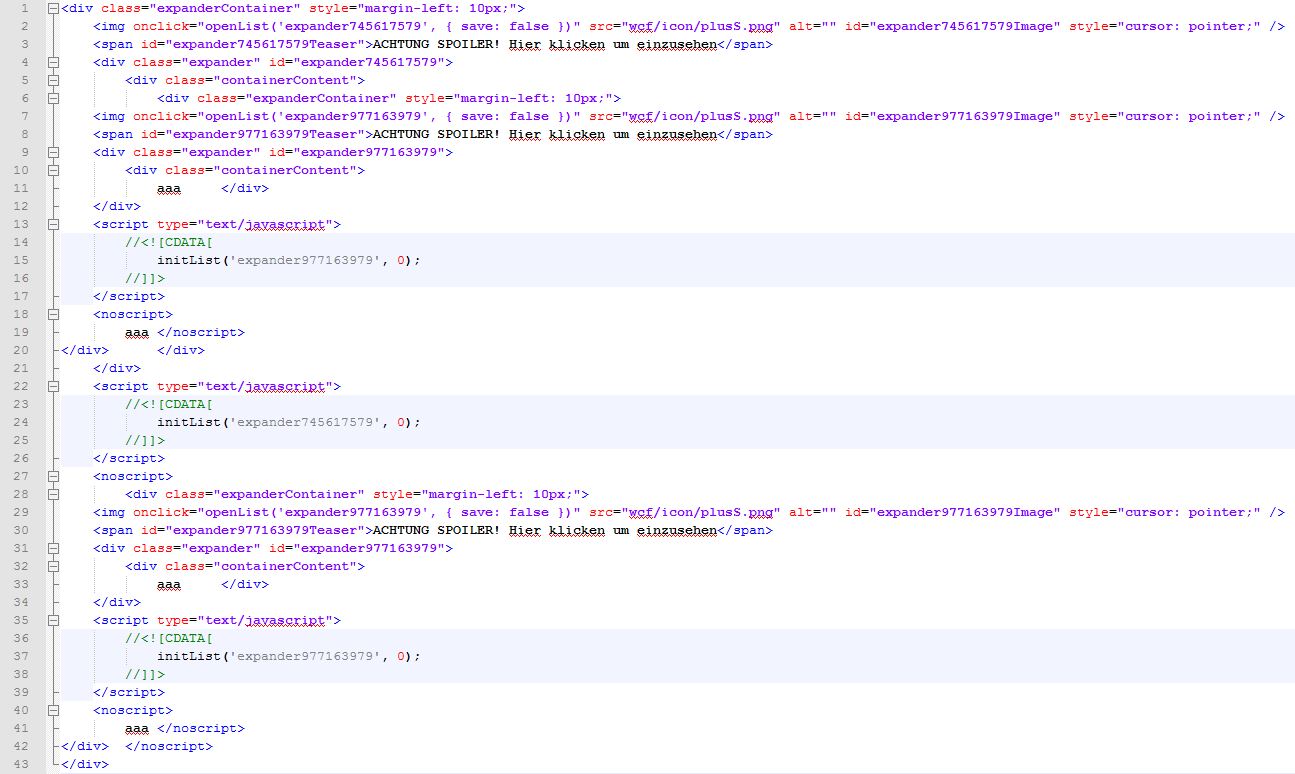
Task: Collapse the fold marker on line 1
Action: click(52, 8)
